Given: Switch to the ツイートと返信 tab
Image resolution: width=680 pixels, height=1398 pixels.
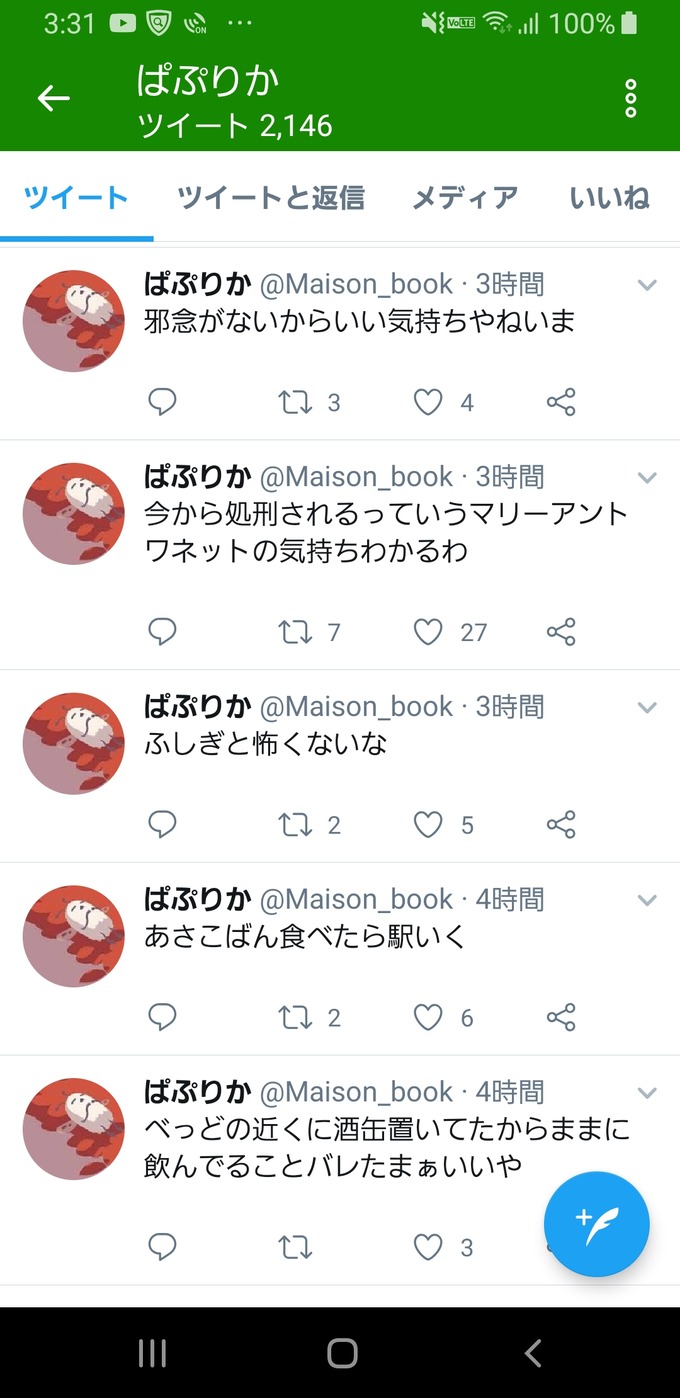Looking at the screenshot, I should (x=271, y=198).
